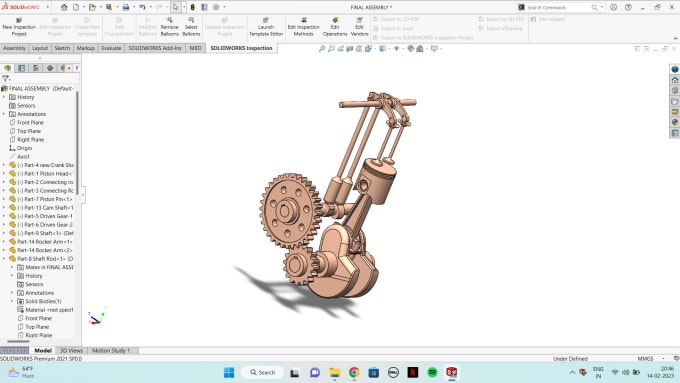Screen dimensions: 680x383
Task: Open the Appearances task pane color ball
Action: coord(675,122)
